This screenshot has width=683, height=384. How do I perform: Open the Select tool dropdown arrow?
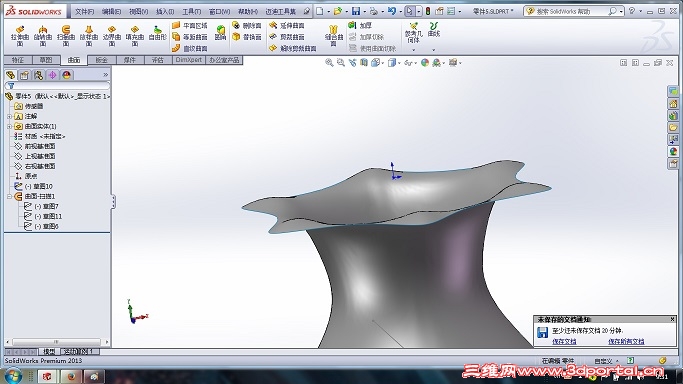coord(419,11)
